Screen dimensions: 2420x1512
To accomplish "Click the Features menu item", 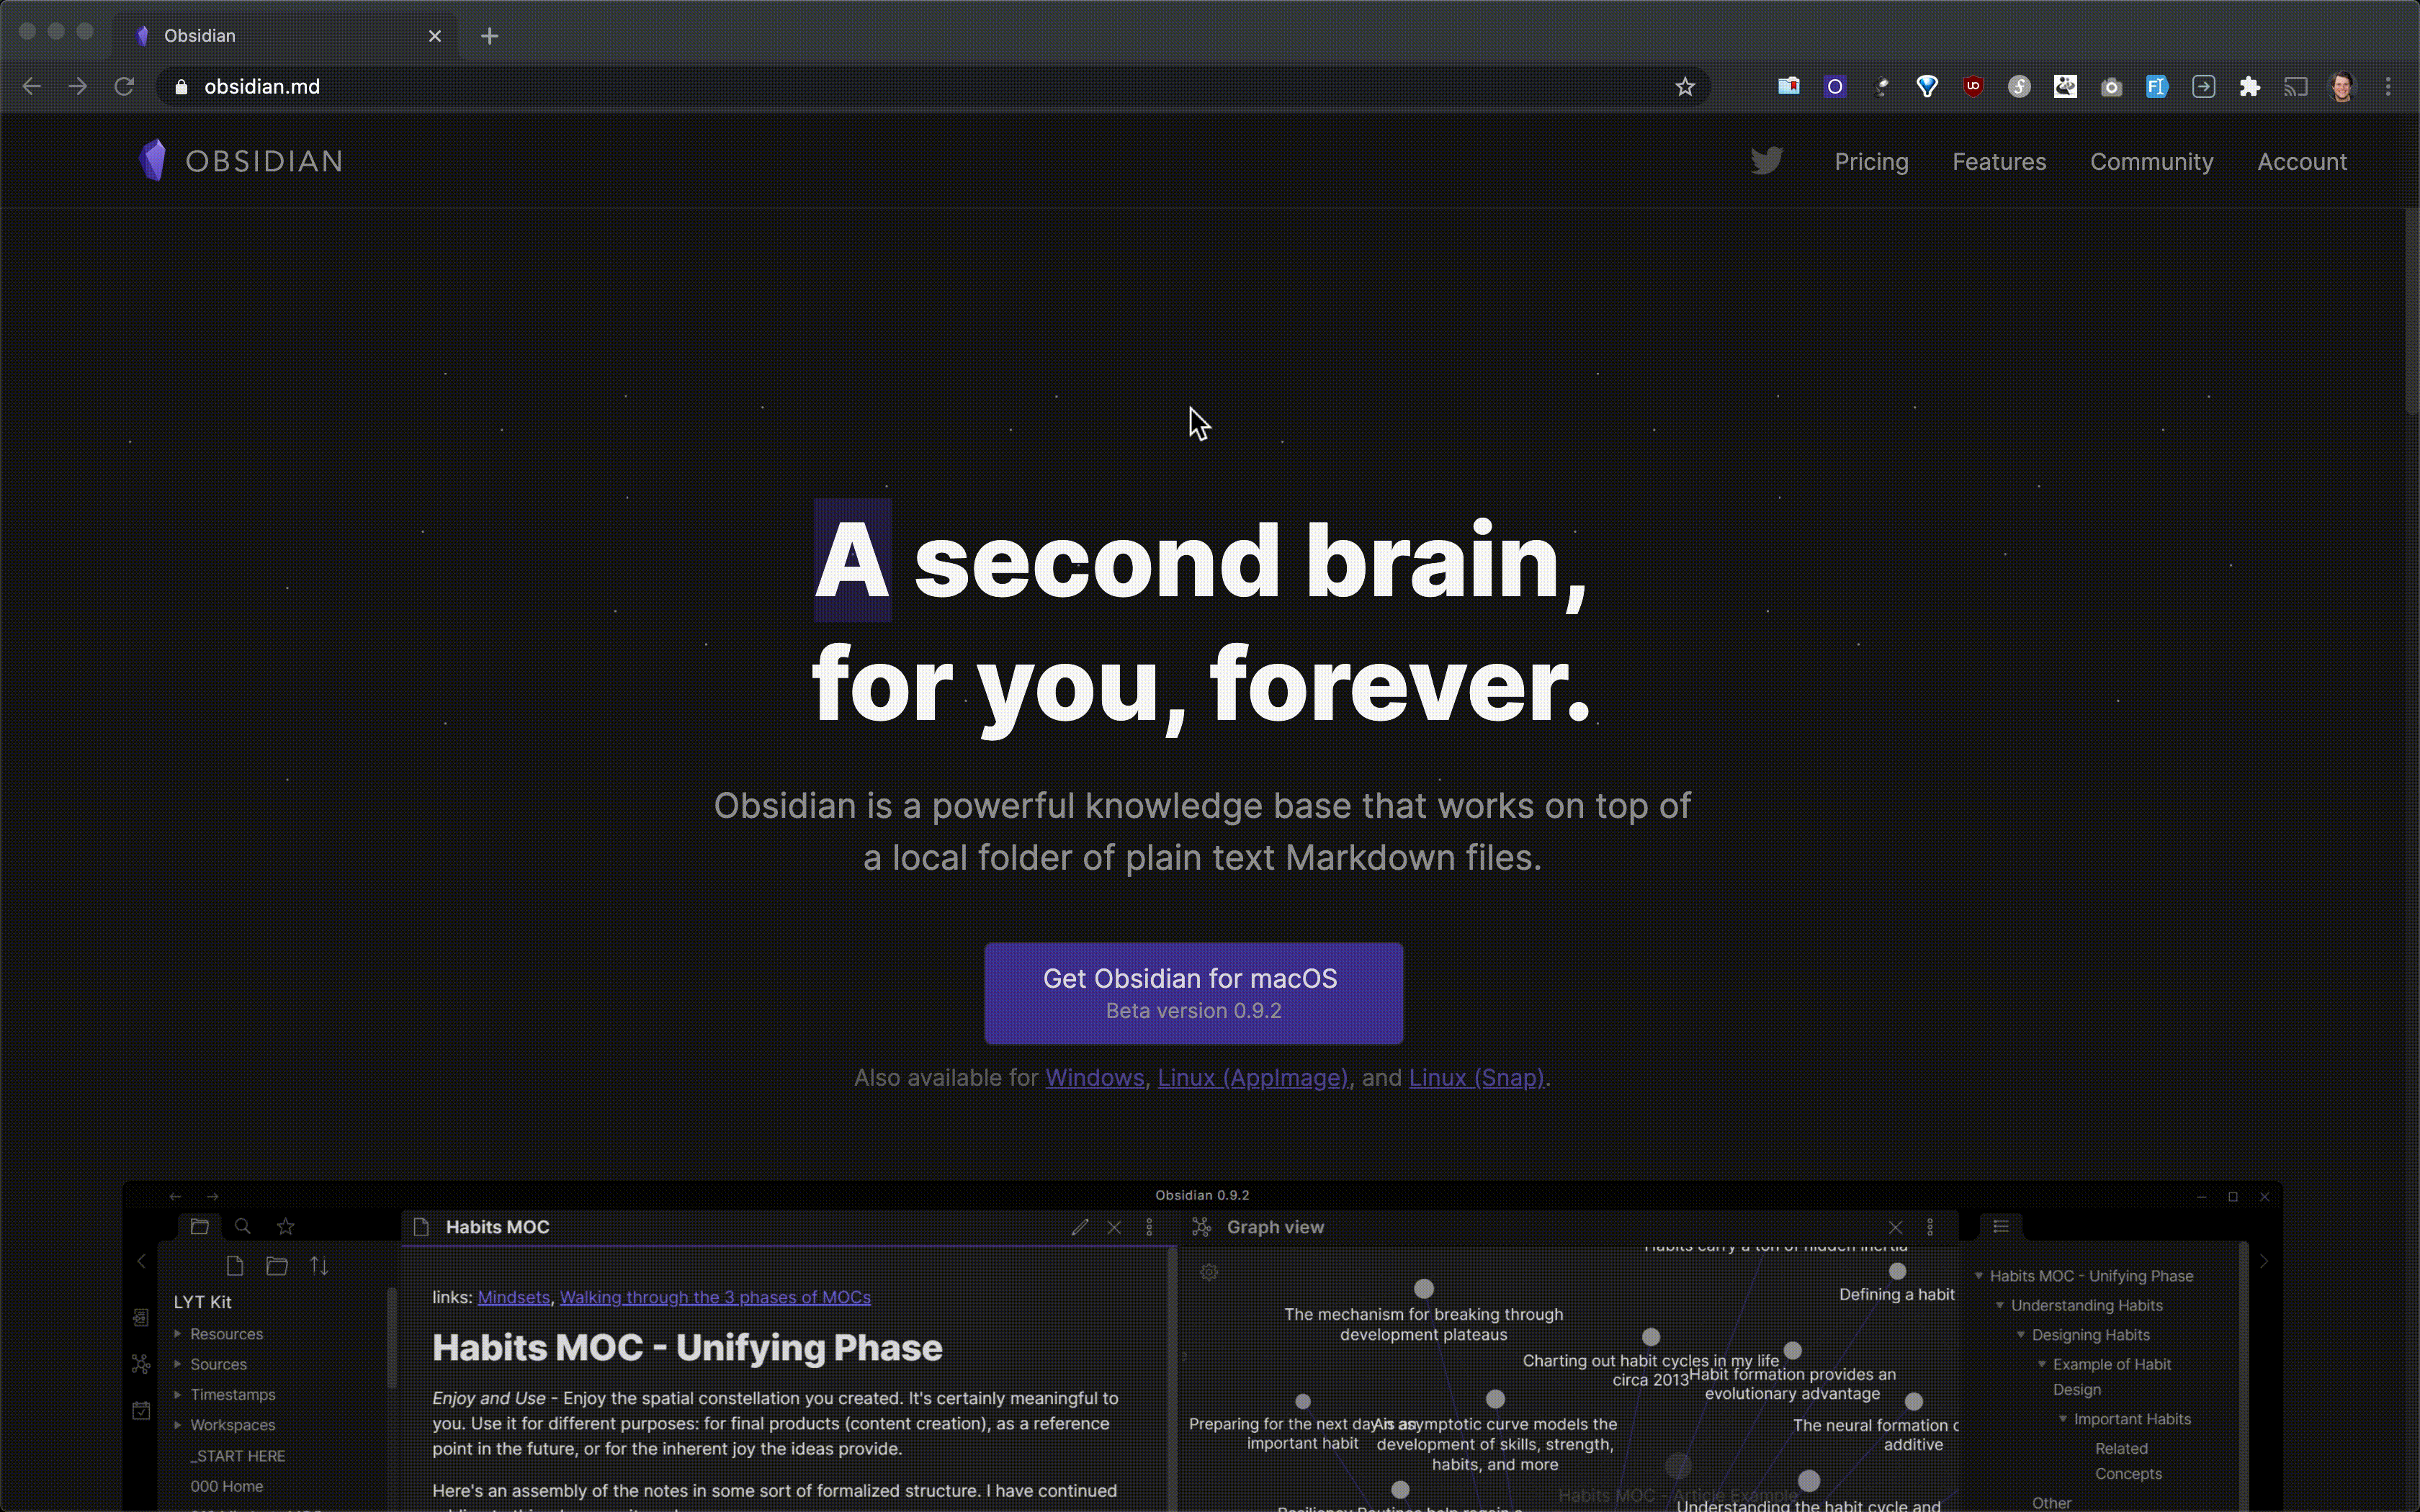I will [1999, 161].
